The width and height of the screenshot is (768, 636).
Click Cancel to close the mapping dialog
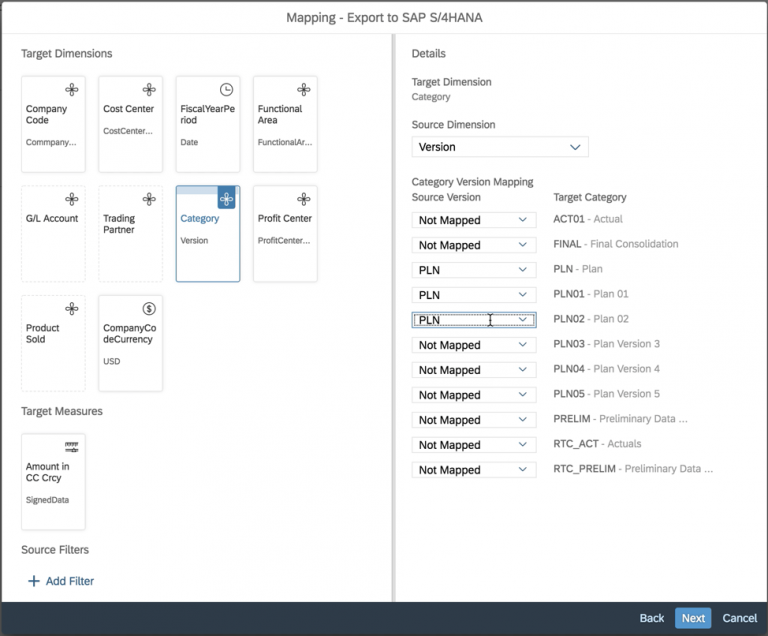pos(740,618)
